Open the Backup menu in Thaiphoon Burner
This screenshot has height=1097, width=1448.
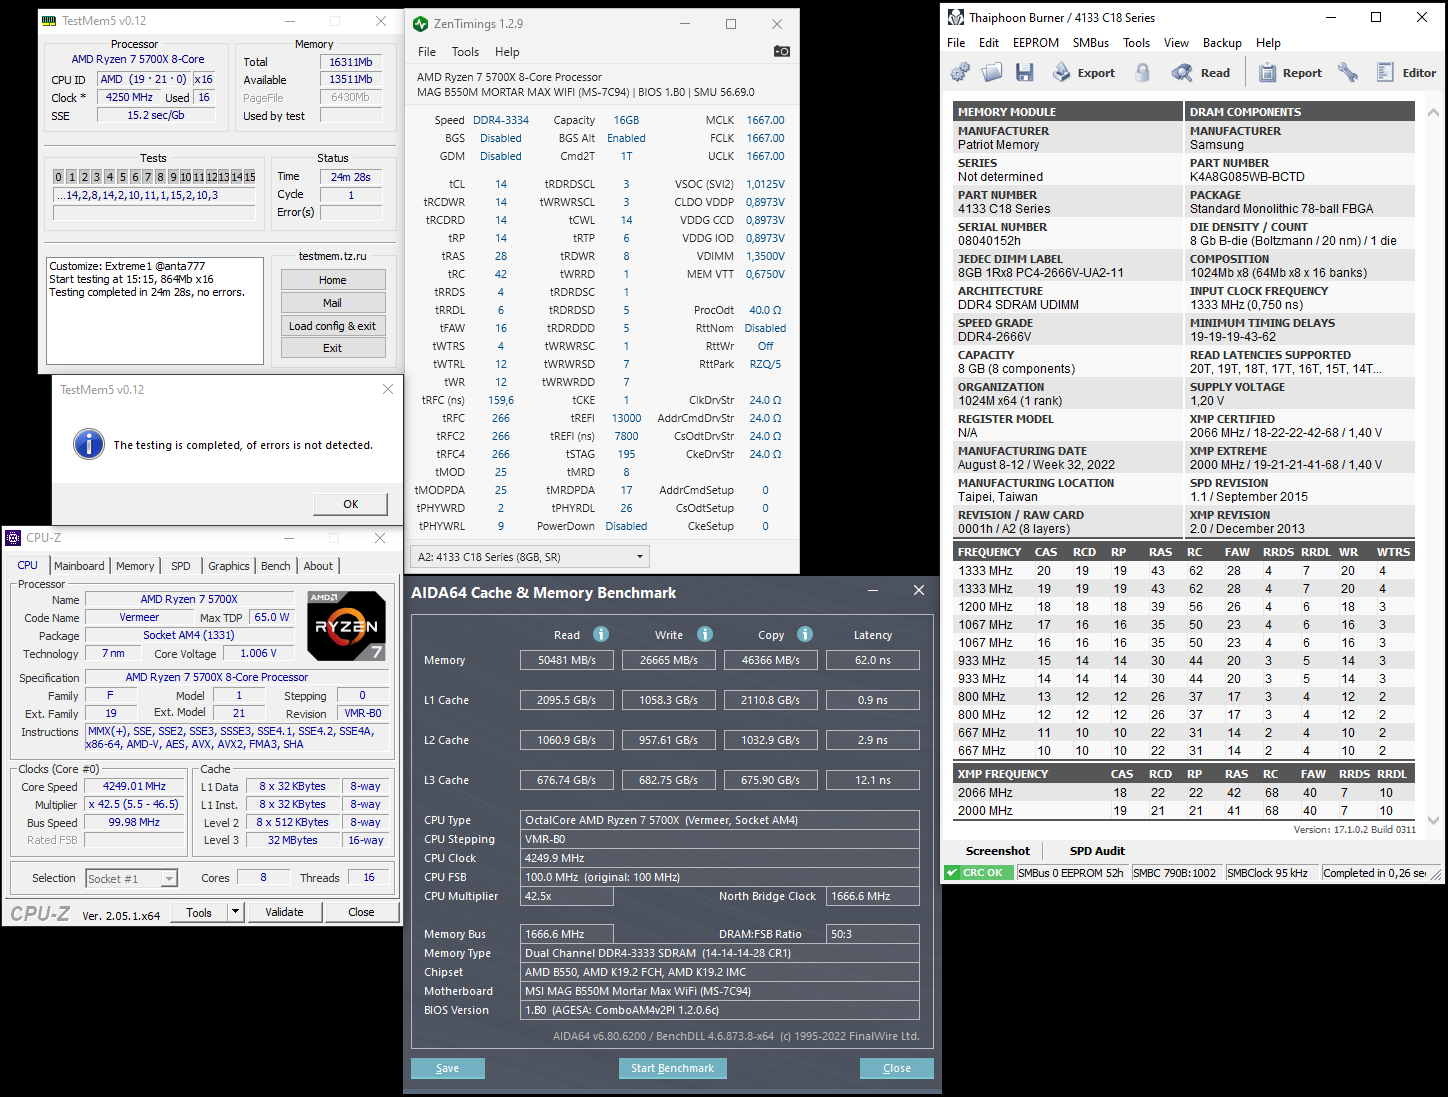1222,43
